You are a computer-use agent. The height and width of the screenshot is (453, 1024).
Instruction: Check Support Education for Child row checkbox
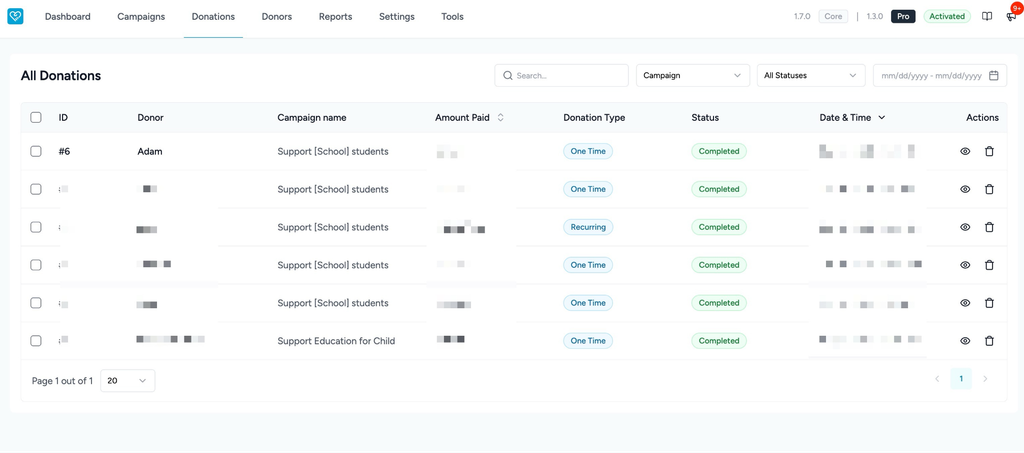coord(36,341)
